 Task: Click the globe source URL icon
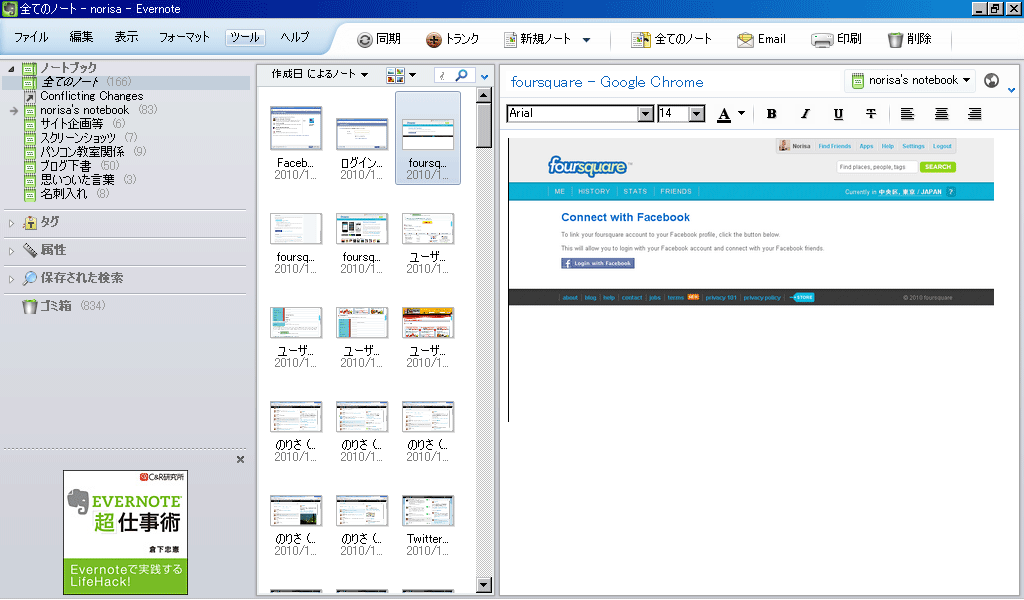[991, 80]
